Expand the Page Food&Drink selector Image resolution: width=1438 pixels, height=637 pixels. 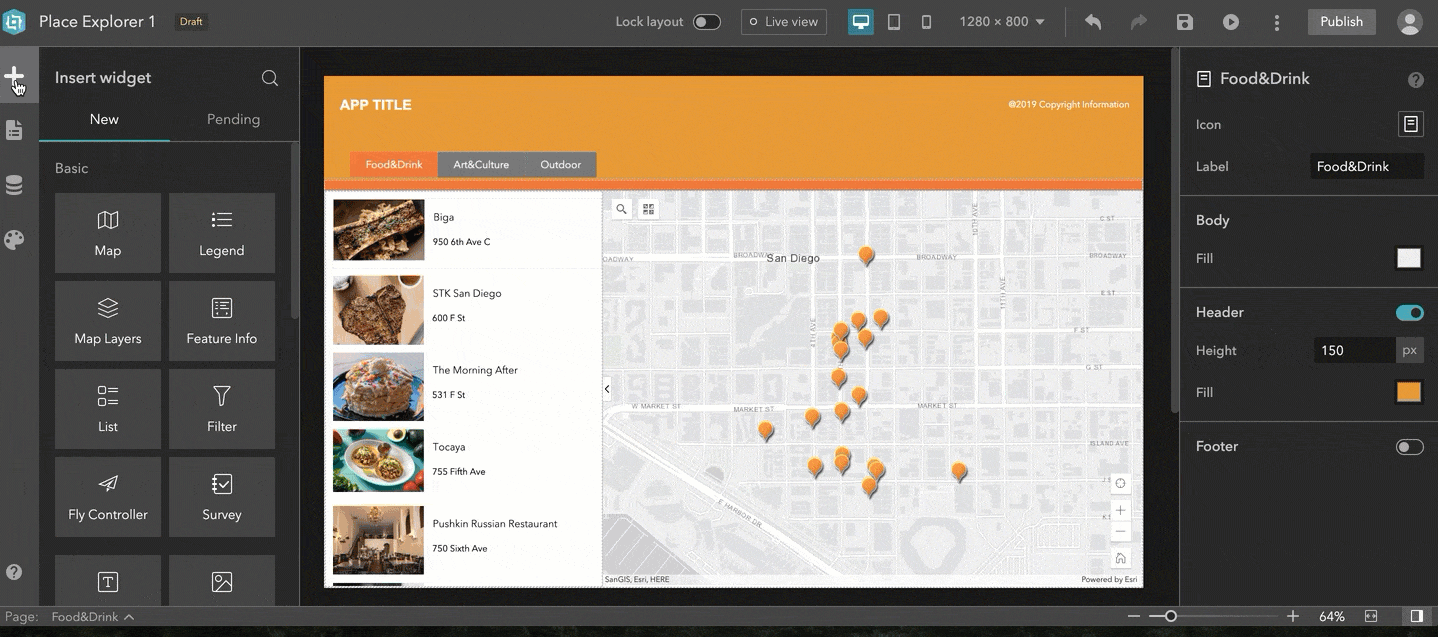pyautogui.click(x=93, y=617)
